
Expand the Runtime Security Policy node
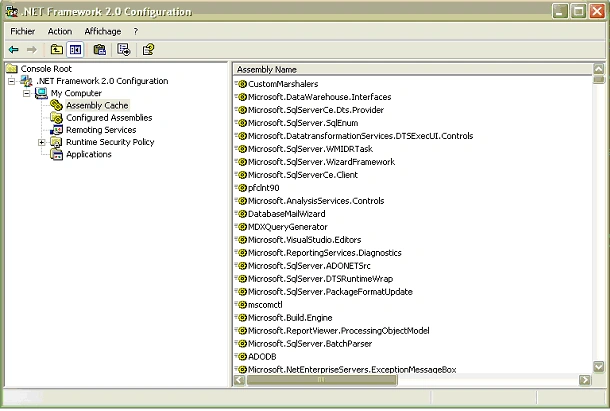(42, 142)
